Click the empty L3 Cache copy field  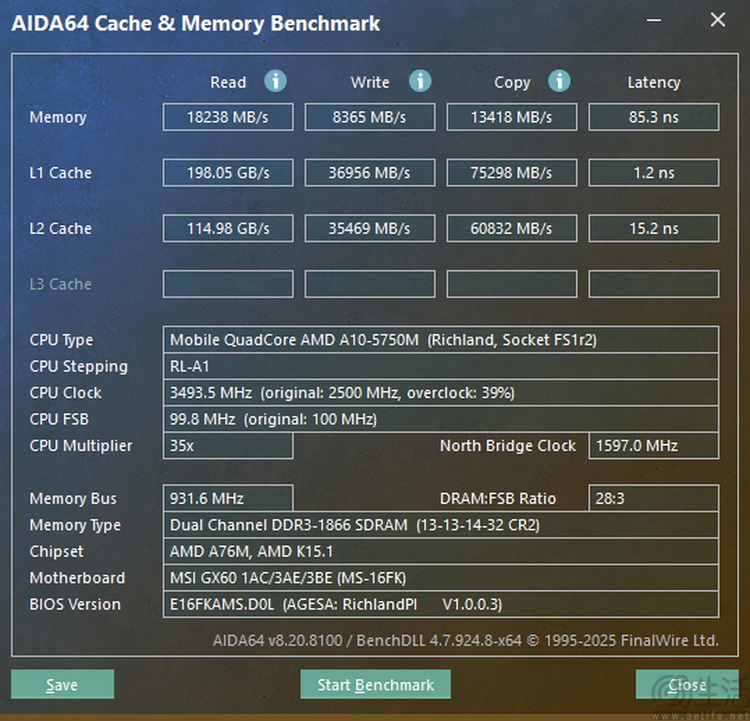[512, 284]
